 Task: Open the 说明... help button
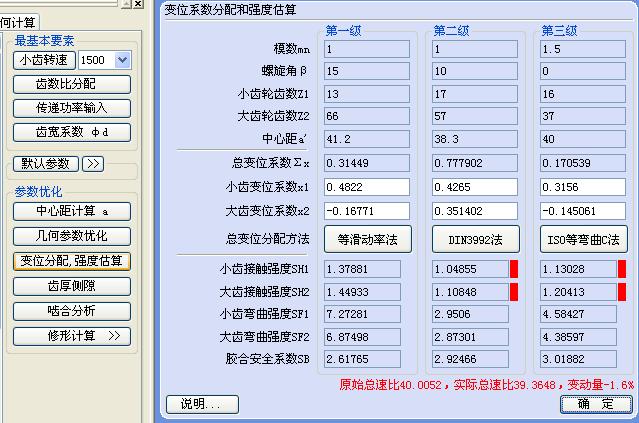tap(202, 404)
